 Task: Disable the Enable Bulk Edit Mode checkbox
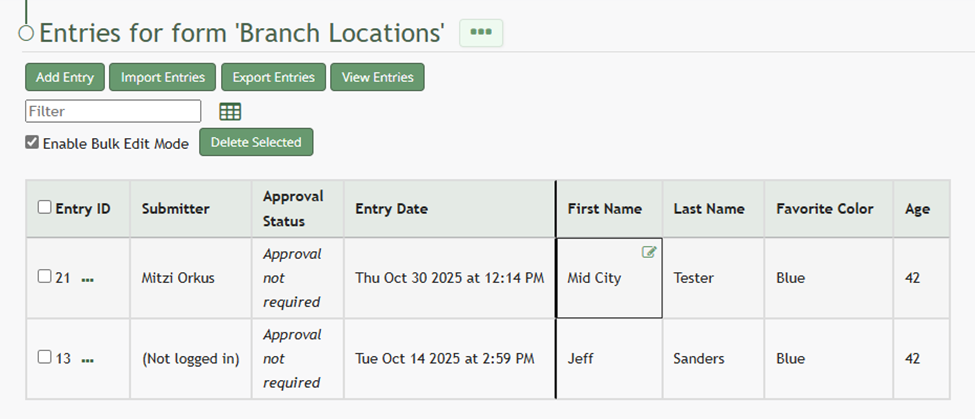point(32,143)
